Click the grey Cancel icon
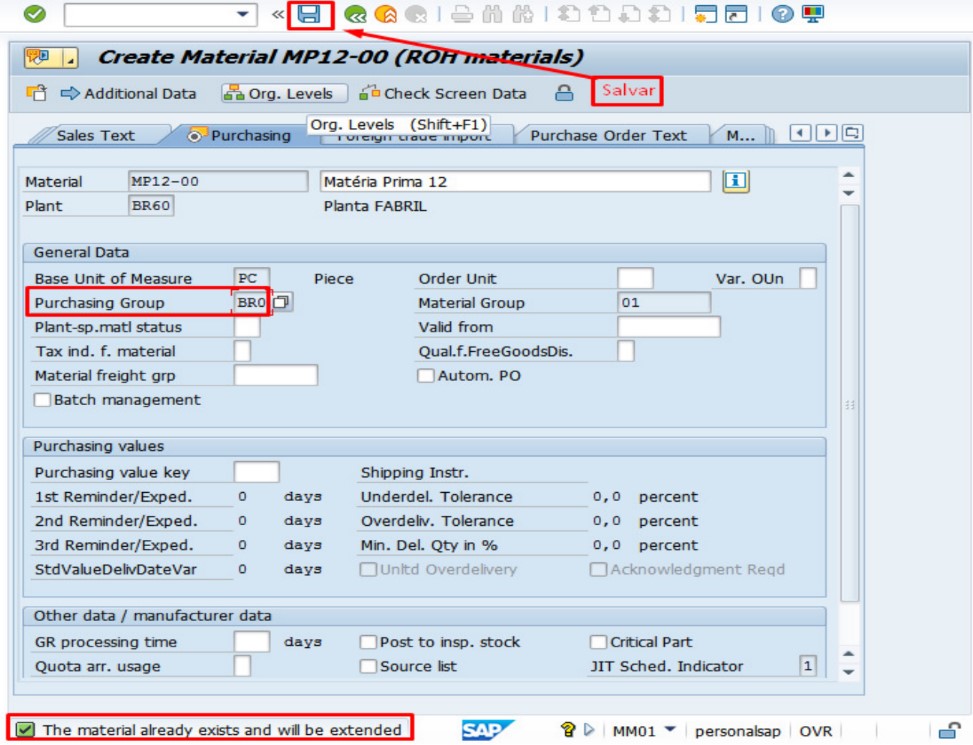This screenshot has width=973, height=745. coord(416,14)
